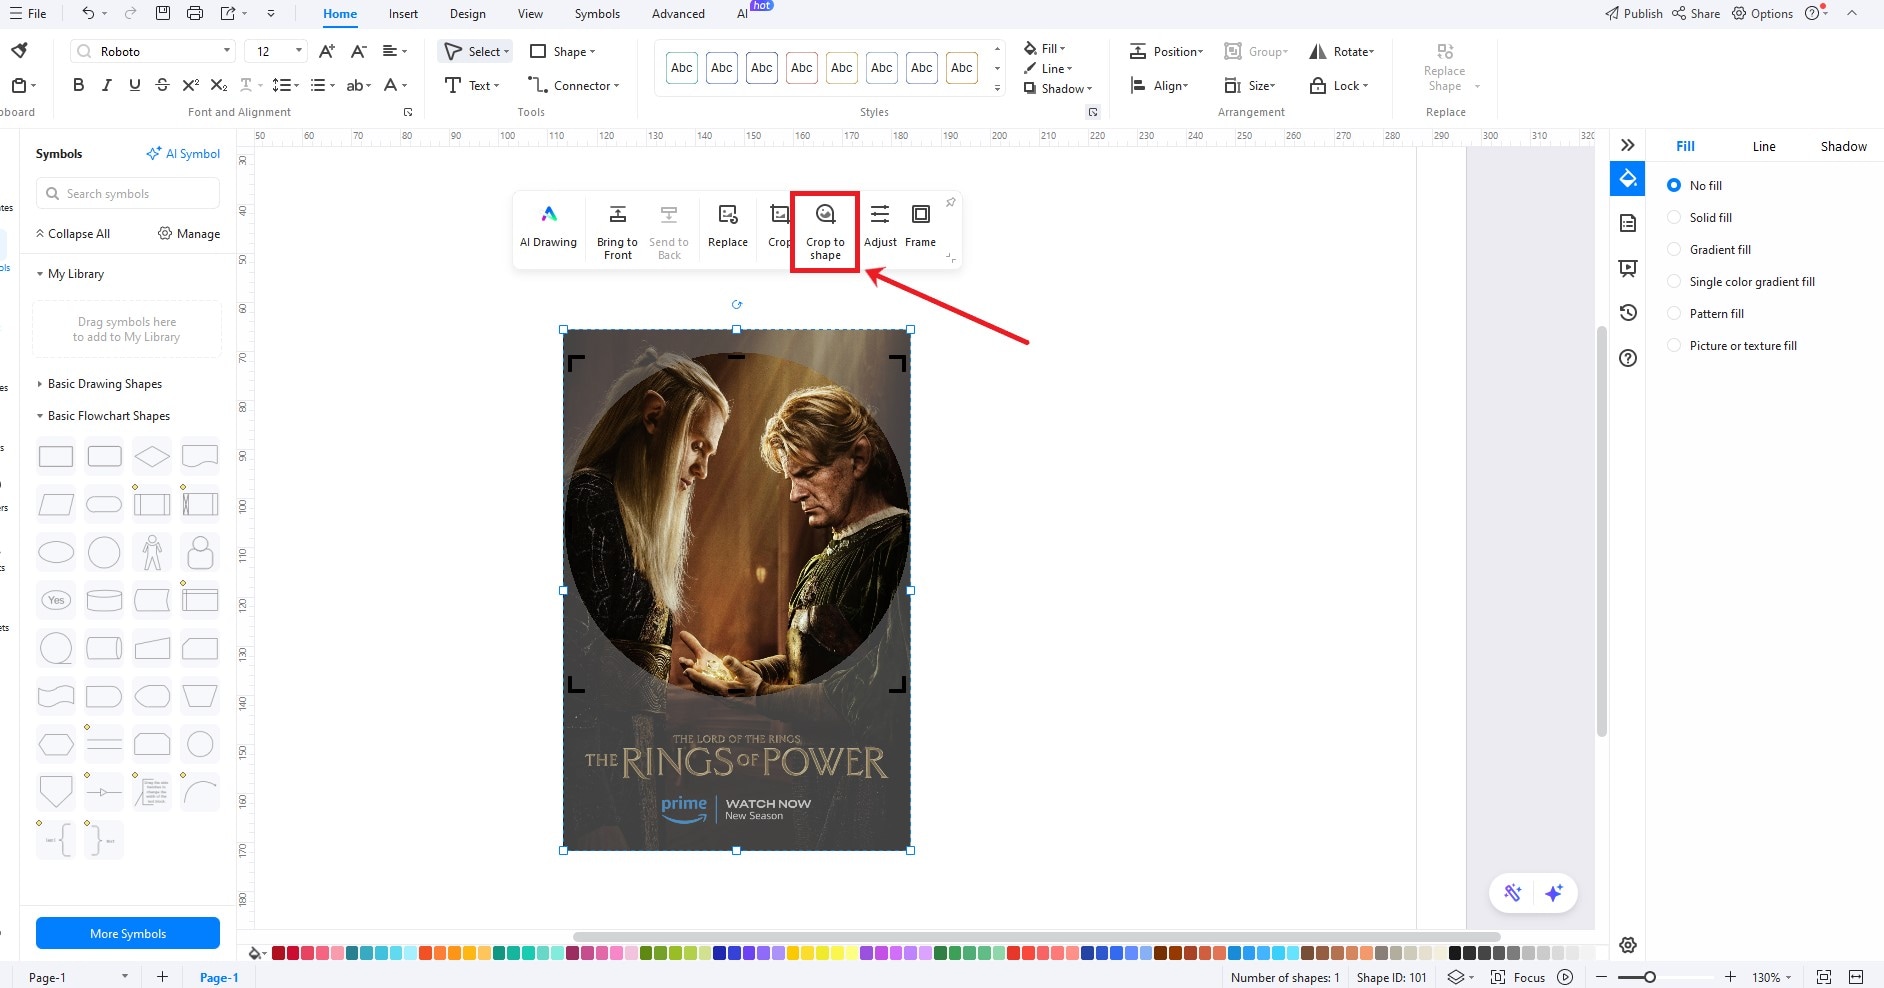
Task: Open right sidebar settings gear icon
Action: (x=1628, y=945)
